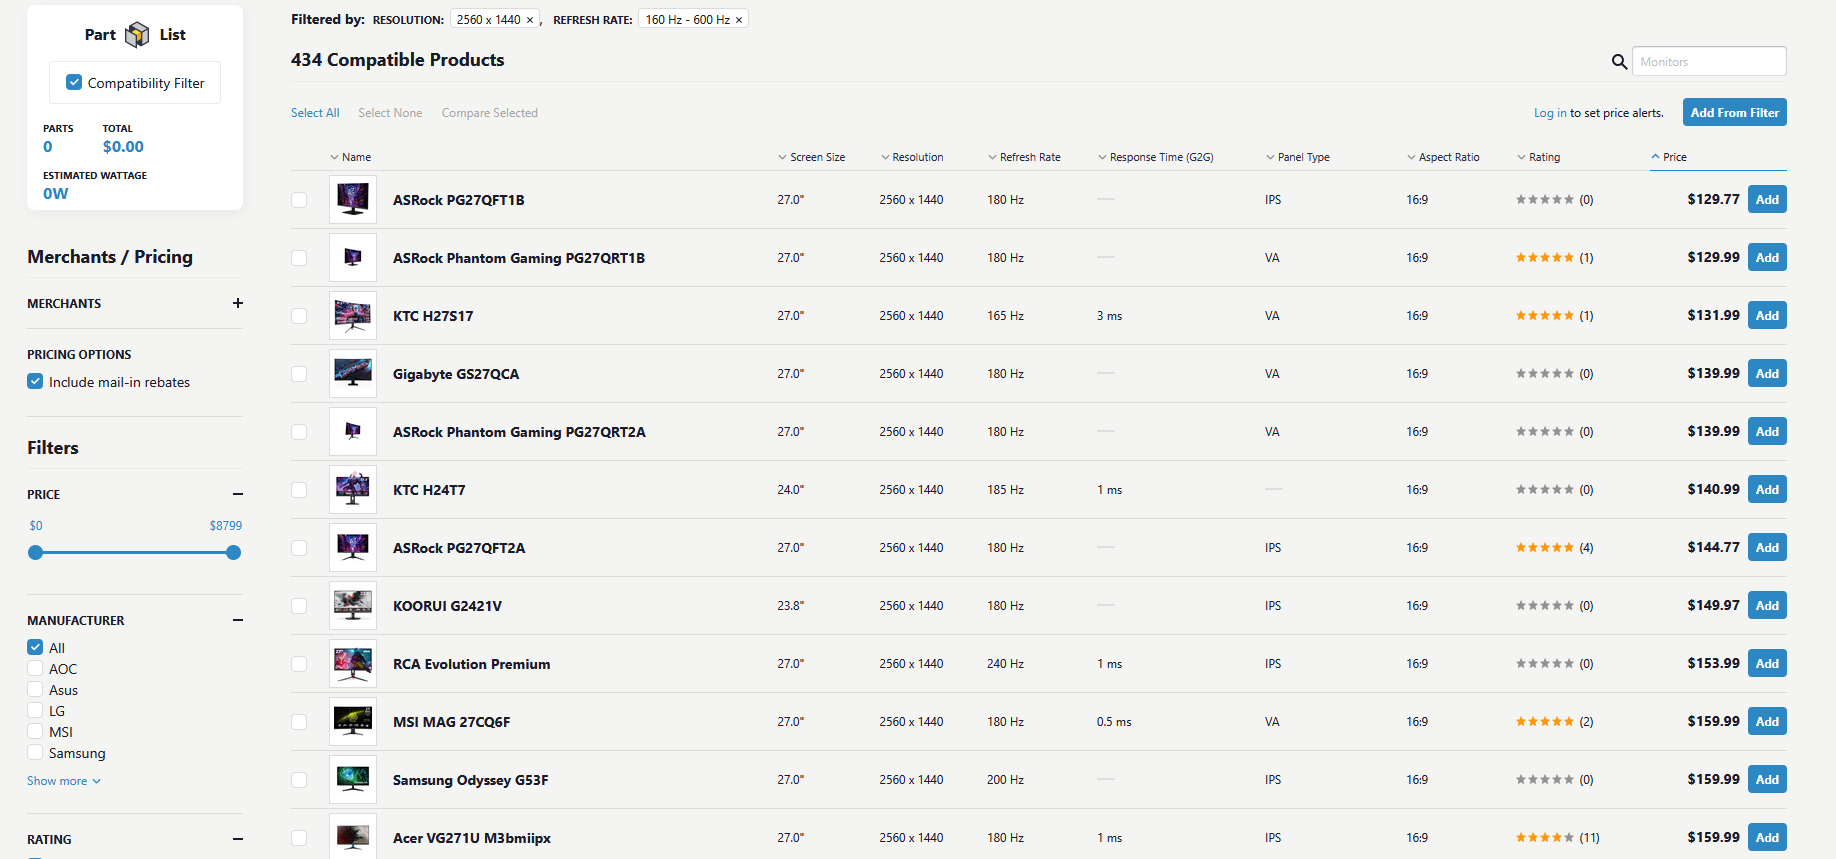This screenshot has width=1836, height=859.
Task: Sort by Name column
Action: [350, 157]
